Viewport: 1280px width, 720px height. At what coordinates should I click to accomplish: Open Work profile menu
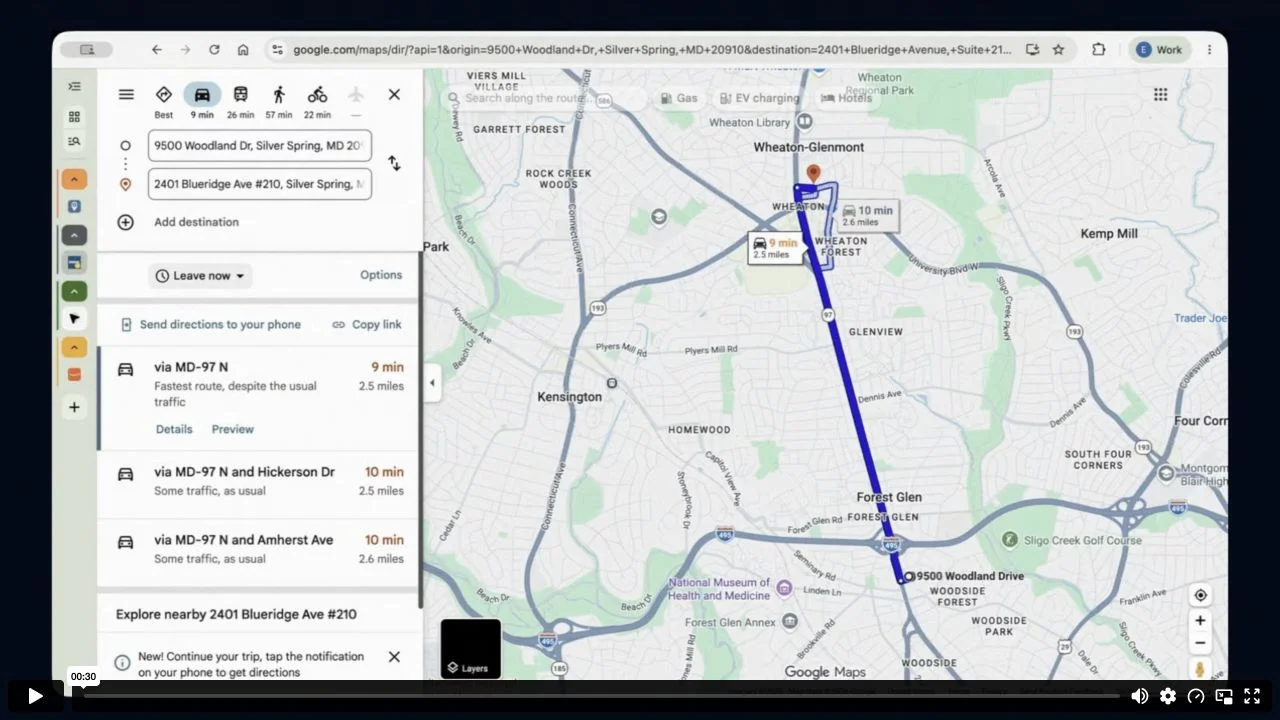coord(1159,49)
